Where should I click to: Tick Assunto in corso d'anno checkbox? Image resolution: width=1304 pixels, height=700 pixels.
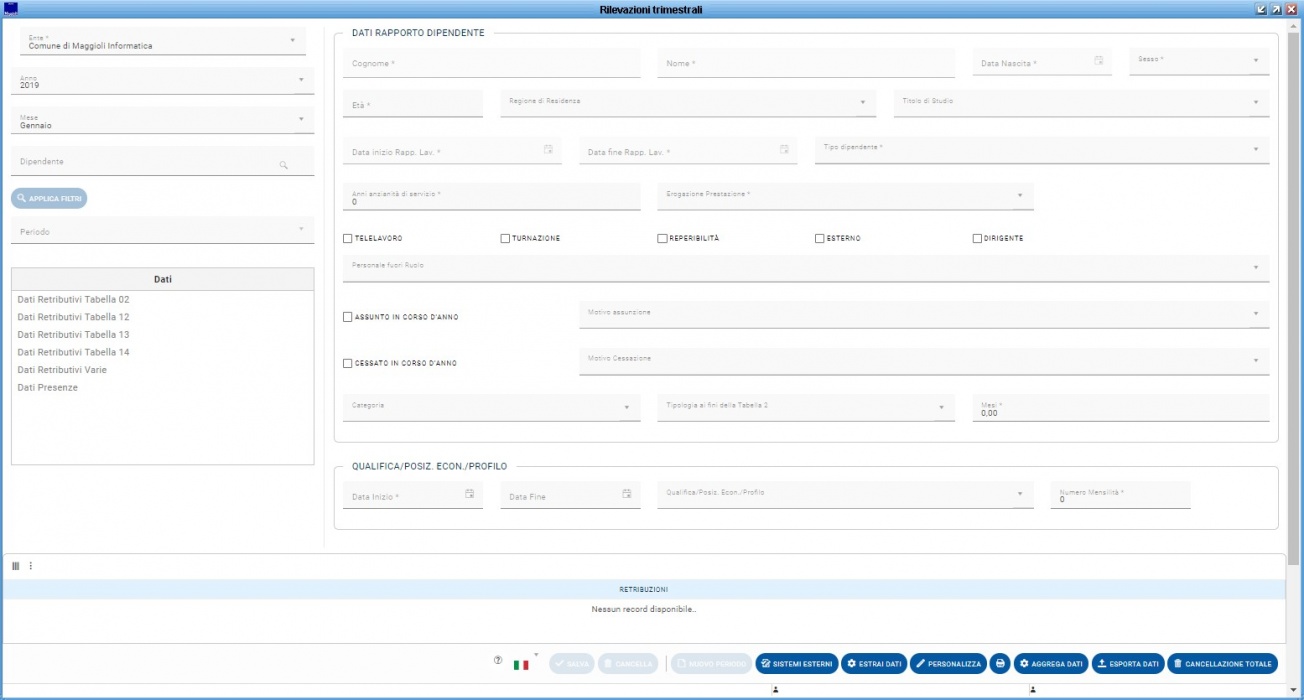pyautogui.click(x=348, y=317)
